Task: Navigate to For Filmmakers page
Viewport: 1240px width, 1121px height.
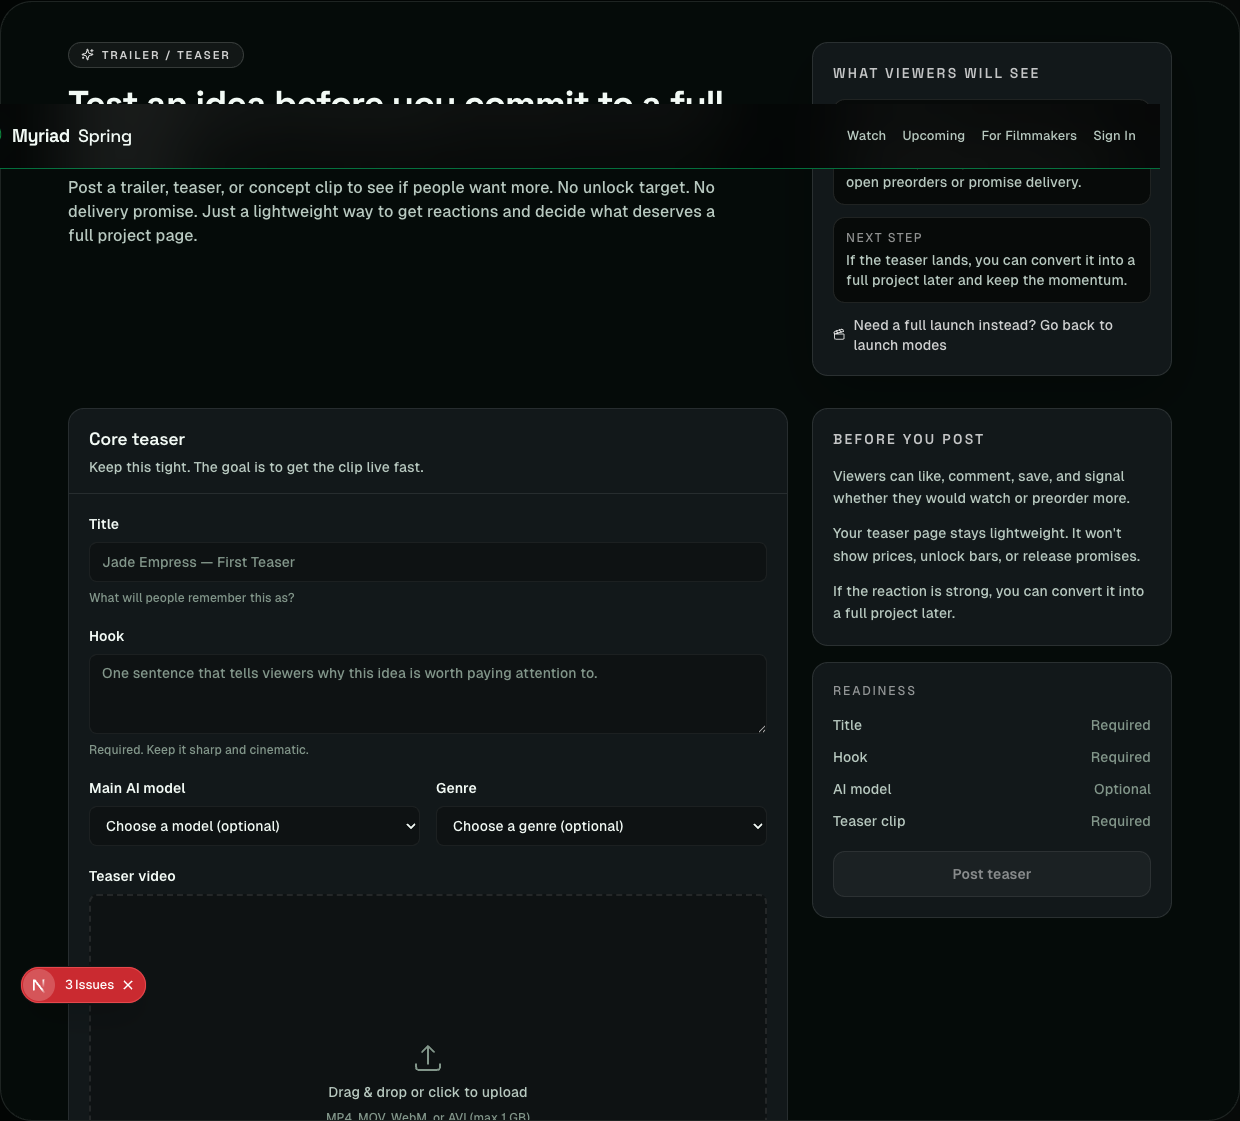Action: tap(1029, 136)
